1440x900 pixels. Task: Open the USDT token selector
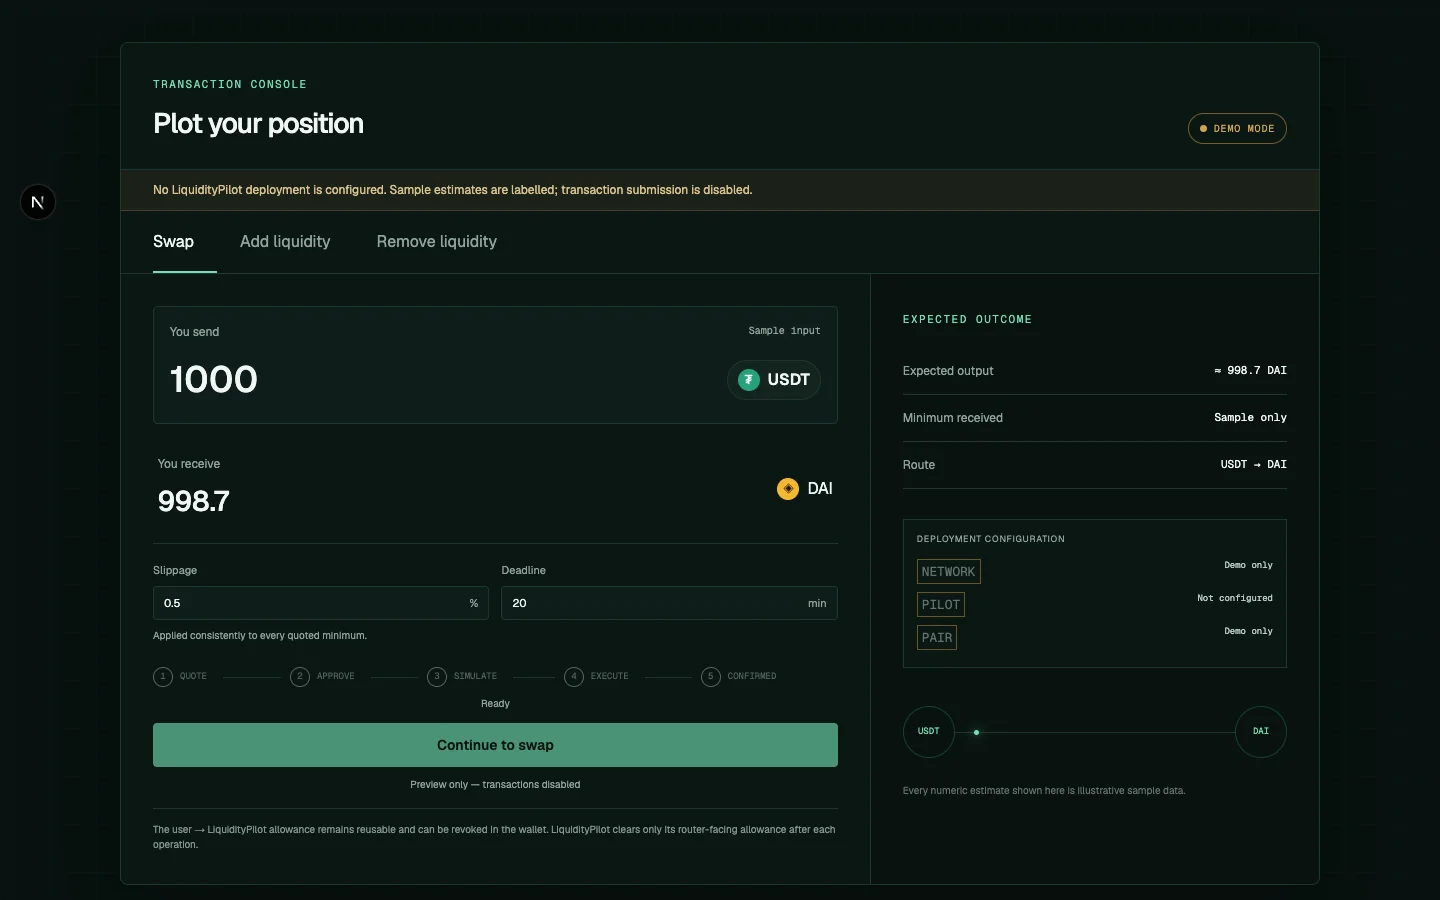point(774,380)
